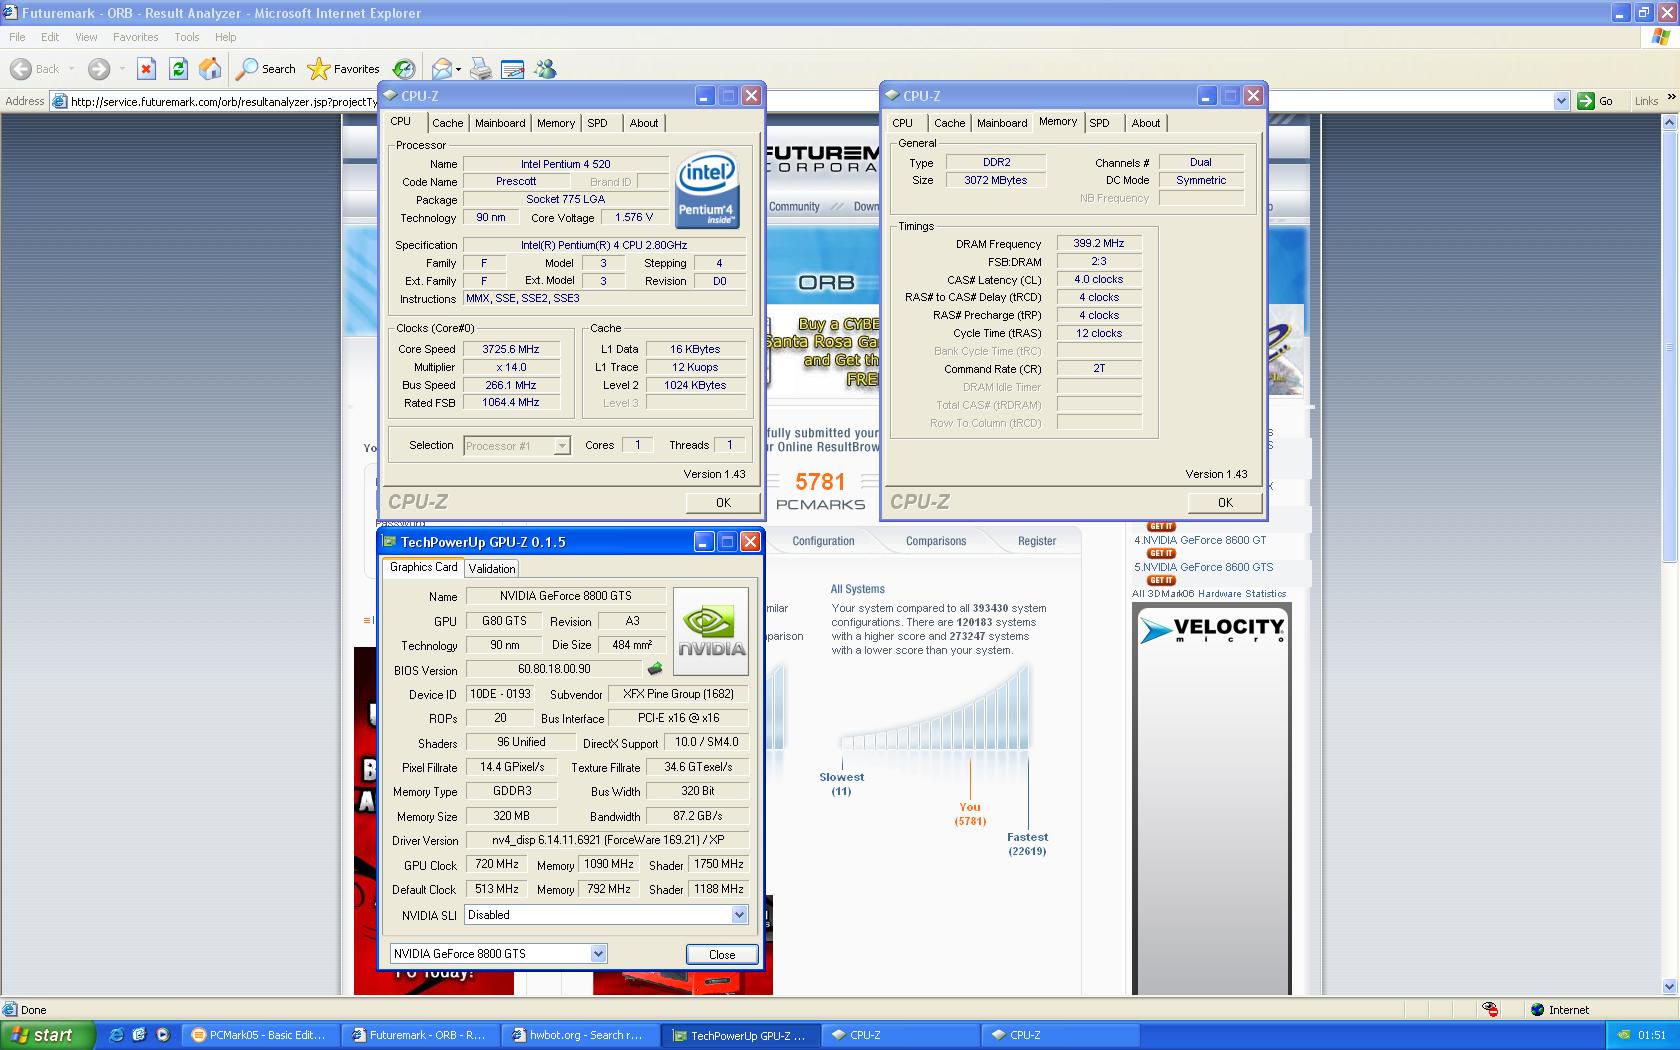Image resolution: width=1680 pixels, height=1050 pixels.
Task: Click the Back arrow button
Action: [34, 69]
